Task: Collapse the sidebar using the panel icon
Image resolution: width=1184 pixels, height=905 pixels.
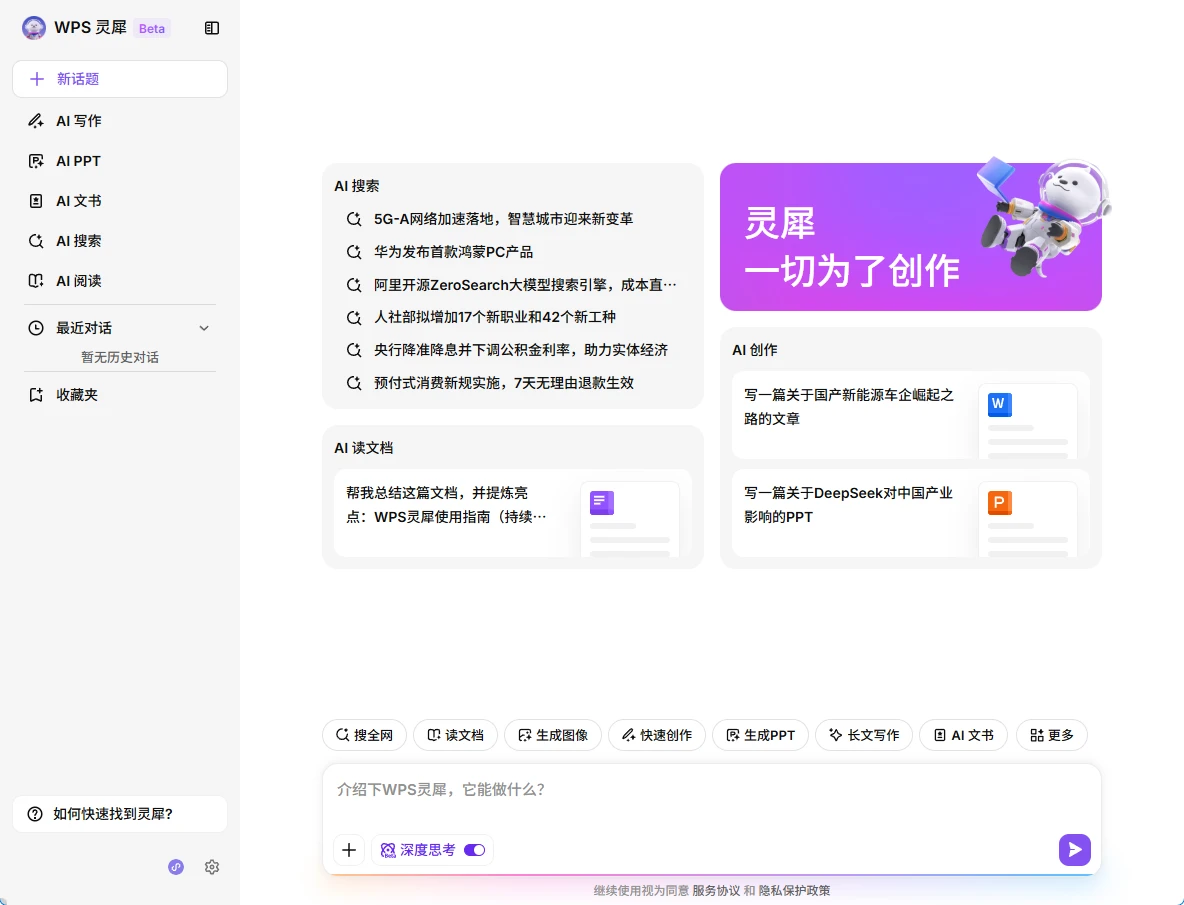Action: [x=212, y=28]
